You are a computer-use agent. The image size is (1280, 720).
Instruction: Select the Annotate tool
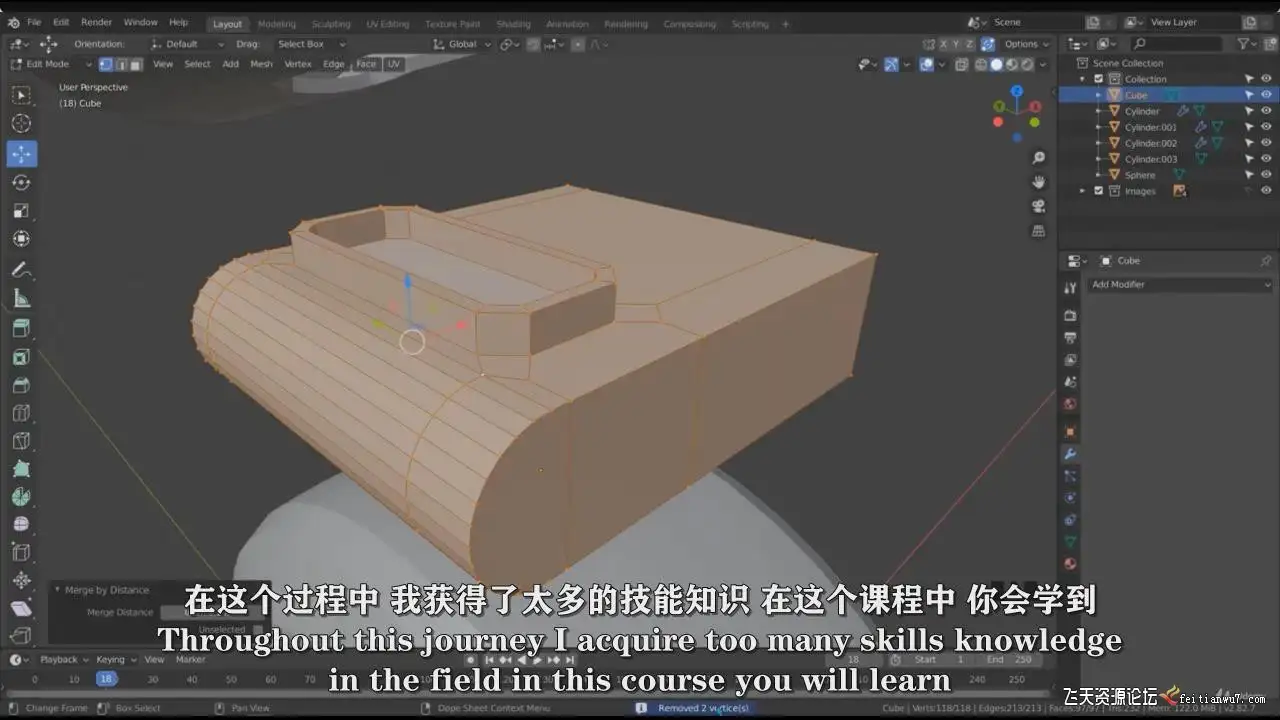coord(21,270)
